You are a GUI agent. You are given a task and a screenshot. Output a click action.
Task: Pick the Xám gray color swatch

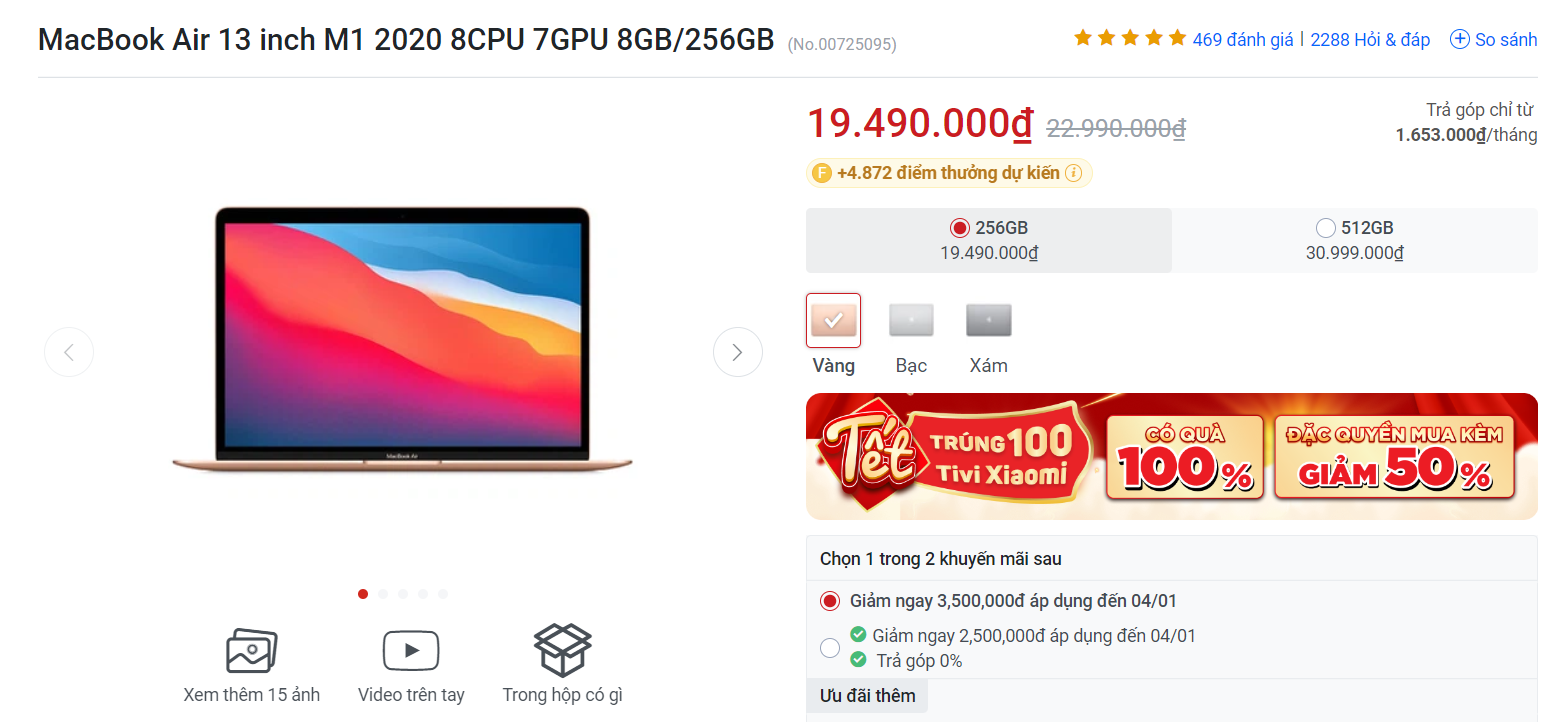click(x=988, y=320)
